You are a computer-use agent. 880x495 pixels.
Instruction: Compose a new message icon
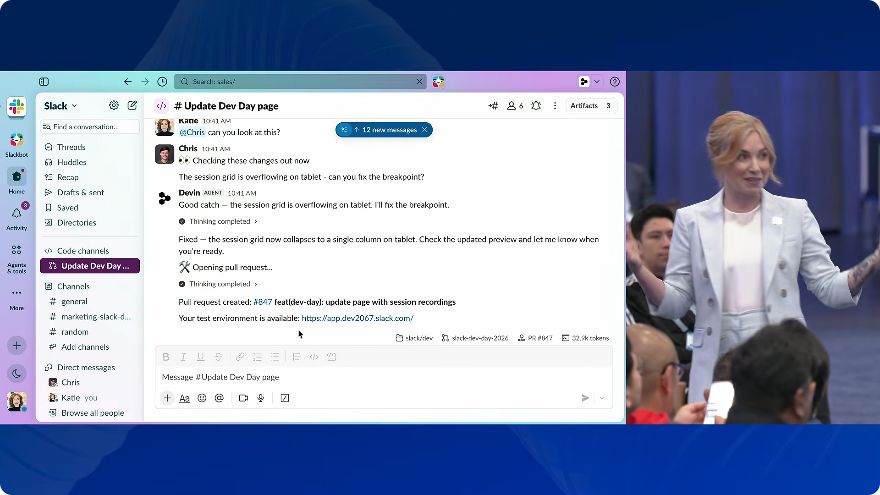[x=132, y=105]
